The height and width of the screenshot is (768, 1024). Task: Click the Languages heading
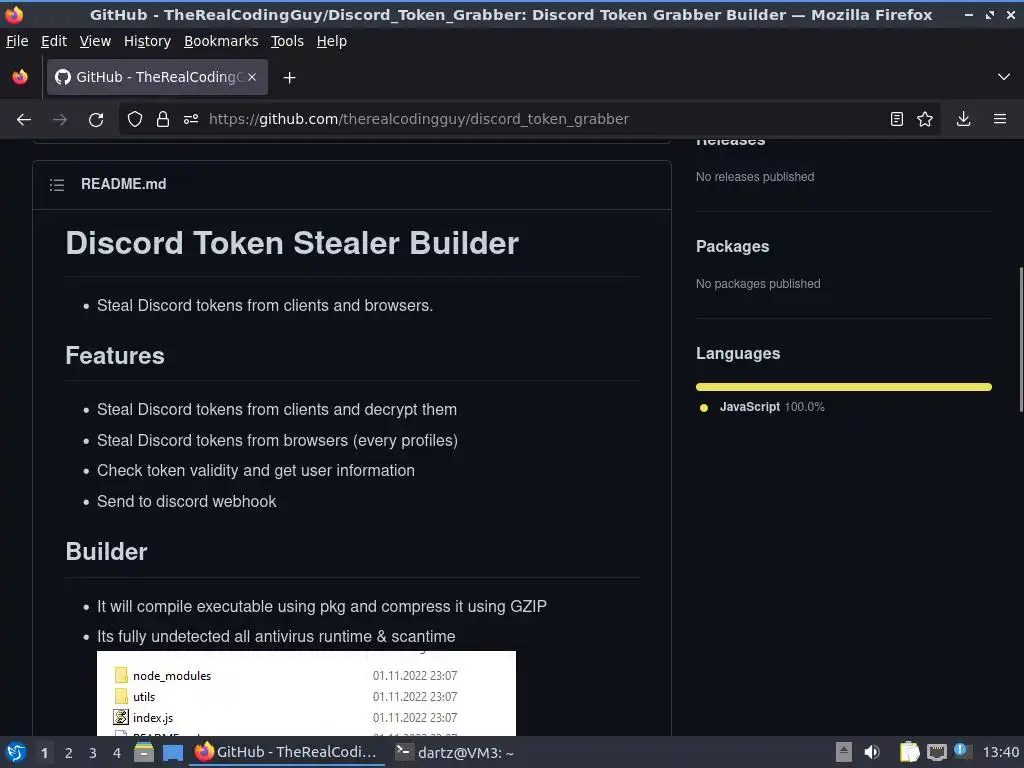[738, 353]
